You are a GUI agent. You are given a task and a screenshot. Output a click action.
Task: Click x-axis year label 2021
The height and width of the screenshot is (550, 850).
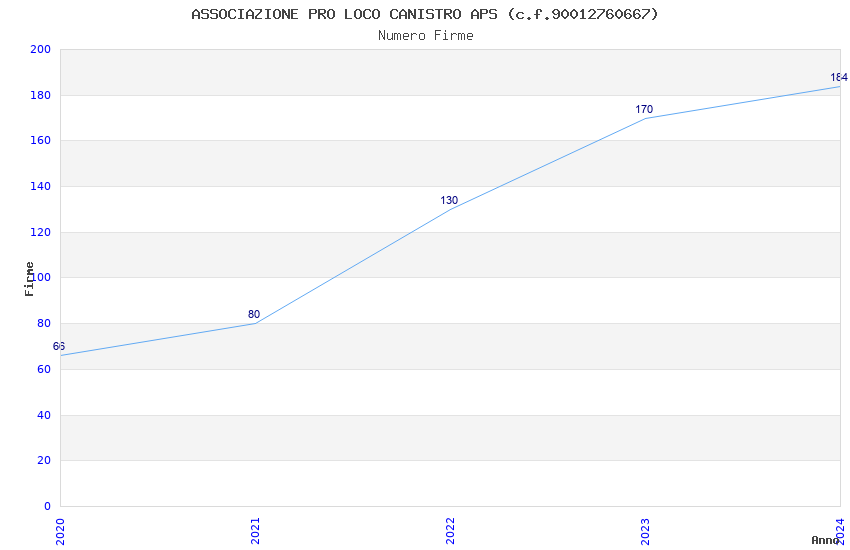255,531
